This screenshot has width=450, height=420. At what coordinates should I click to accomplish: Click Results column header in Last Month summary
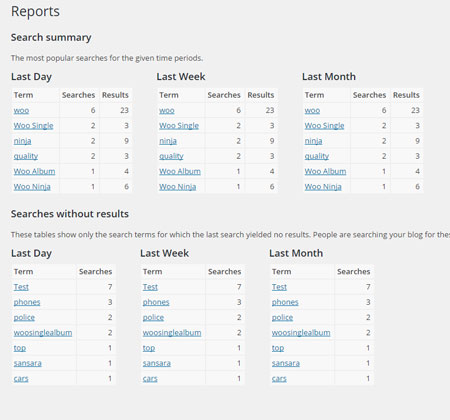click(x=406, y=95)
